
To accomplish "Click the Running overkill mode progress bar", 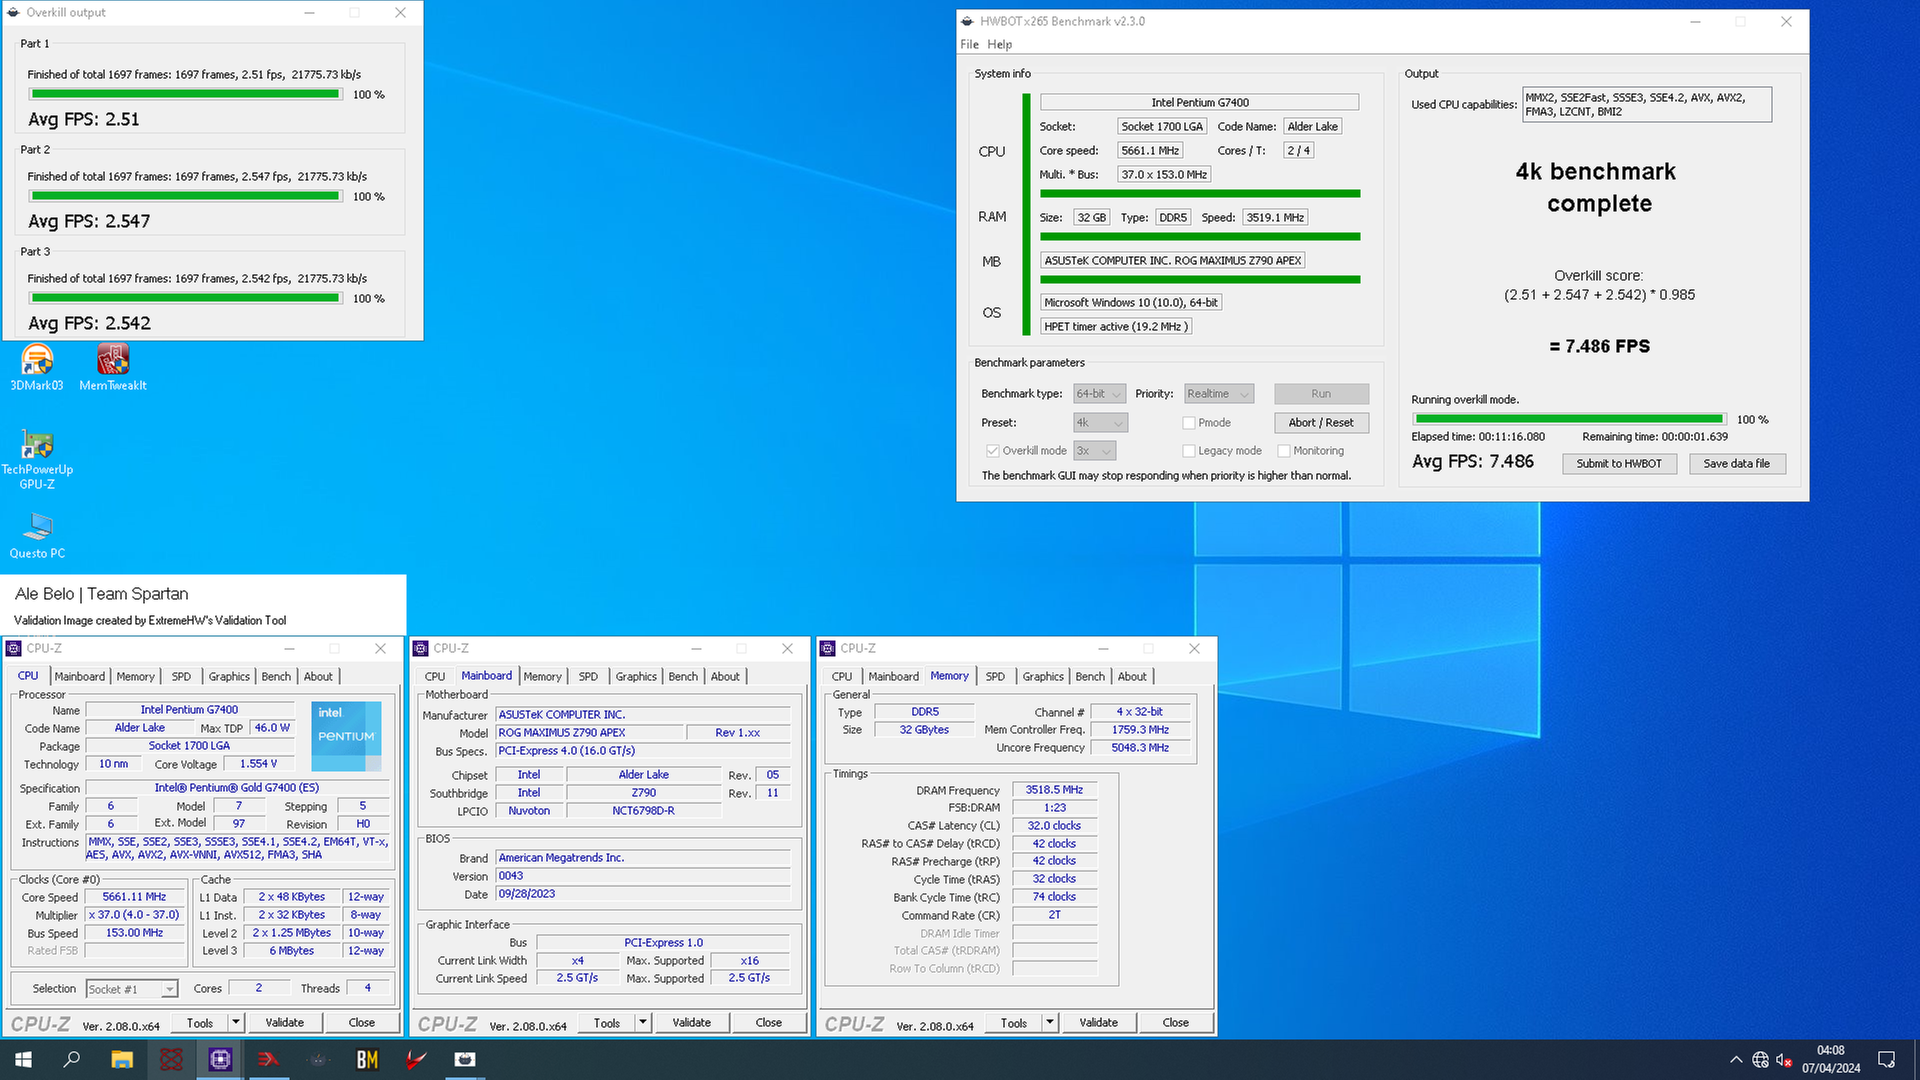I will pos(1569,419).
